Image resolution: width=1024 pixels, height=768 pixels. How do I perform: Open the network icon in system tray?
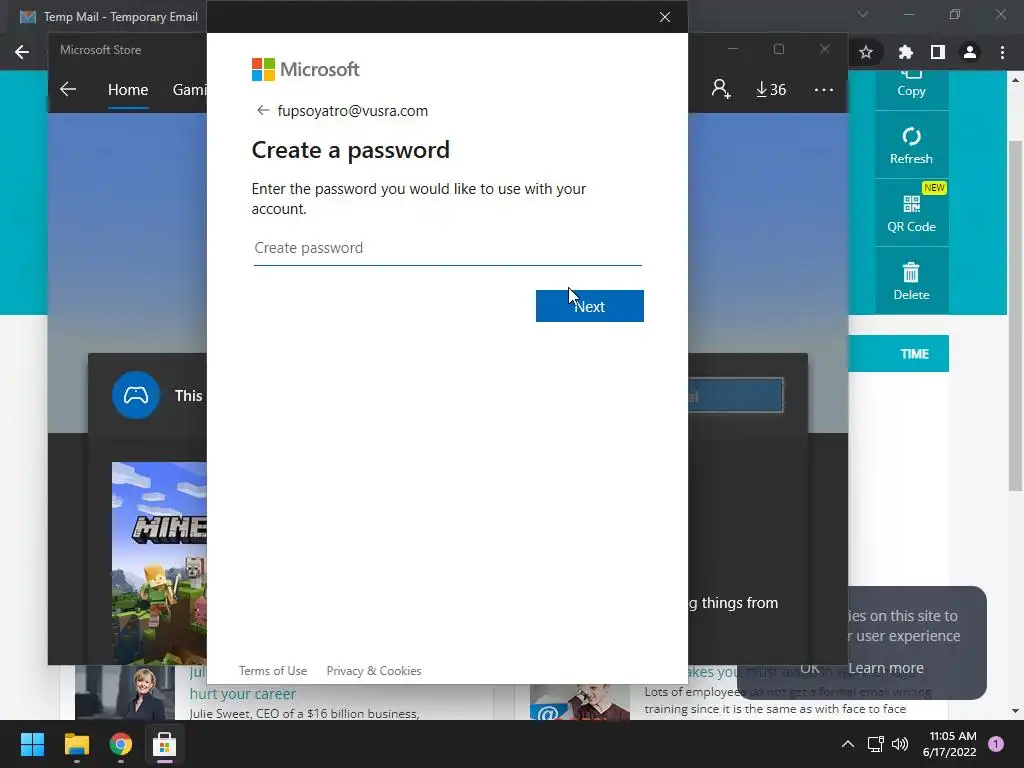point(875,744)
